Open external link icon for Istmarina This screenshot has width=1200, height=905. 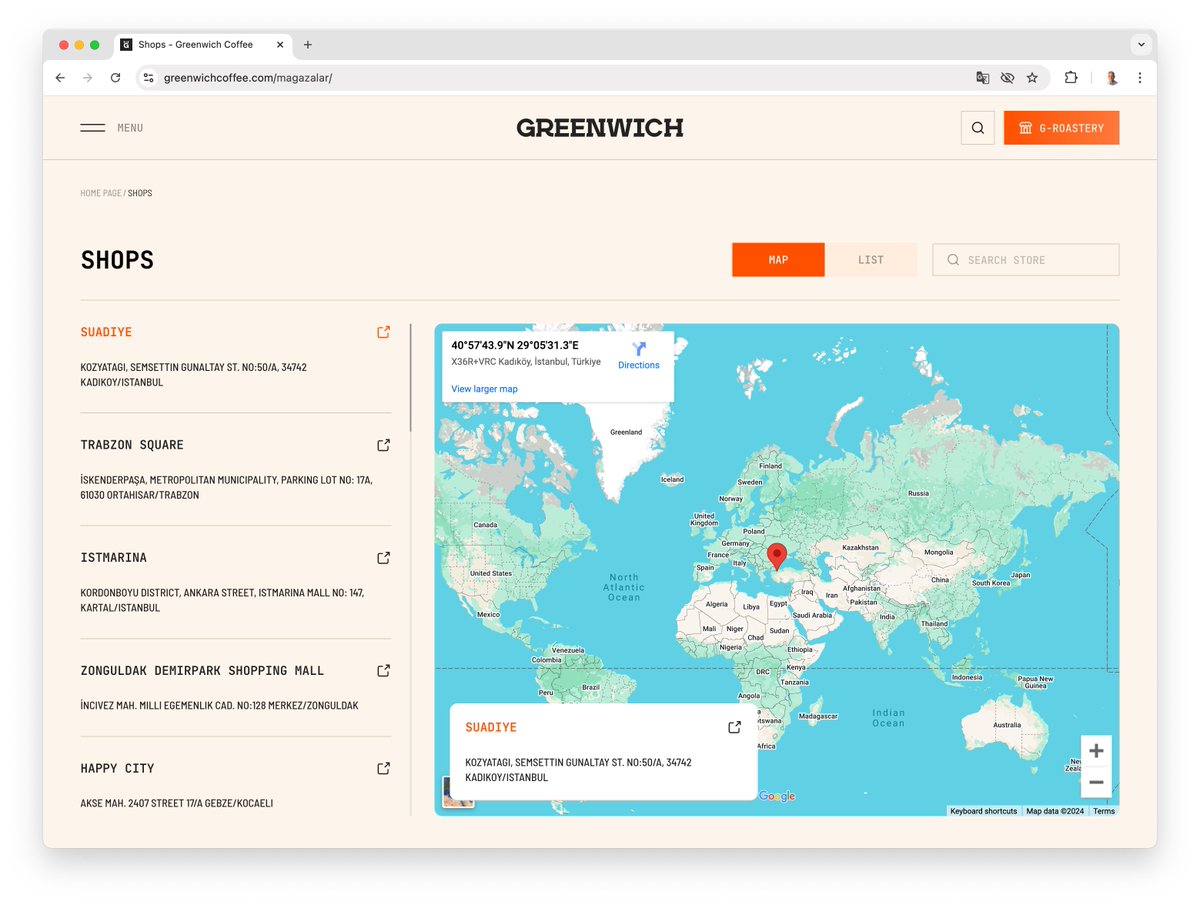pyautogui.click(x=383, y=558)
